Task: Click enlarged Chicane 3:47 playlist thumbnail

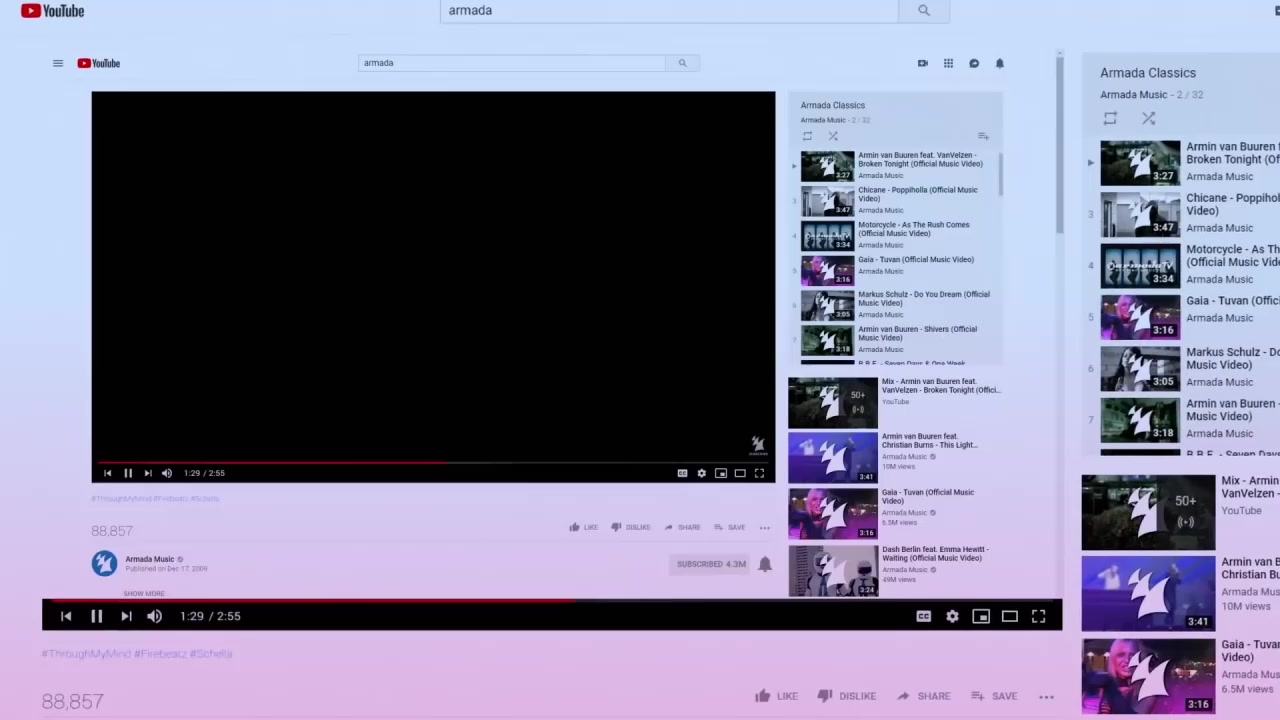Action: (x=1140, y=214)
